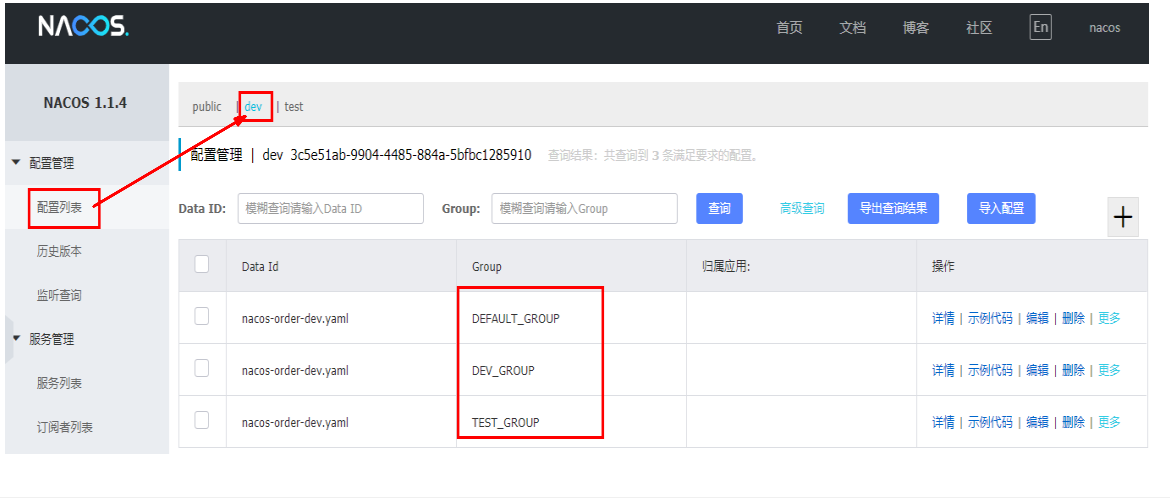
Task: Collapse the sidebar using the left edge handle
Action: [9, 340]
